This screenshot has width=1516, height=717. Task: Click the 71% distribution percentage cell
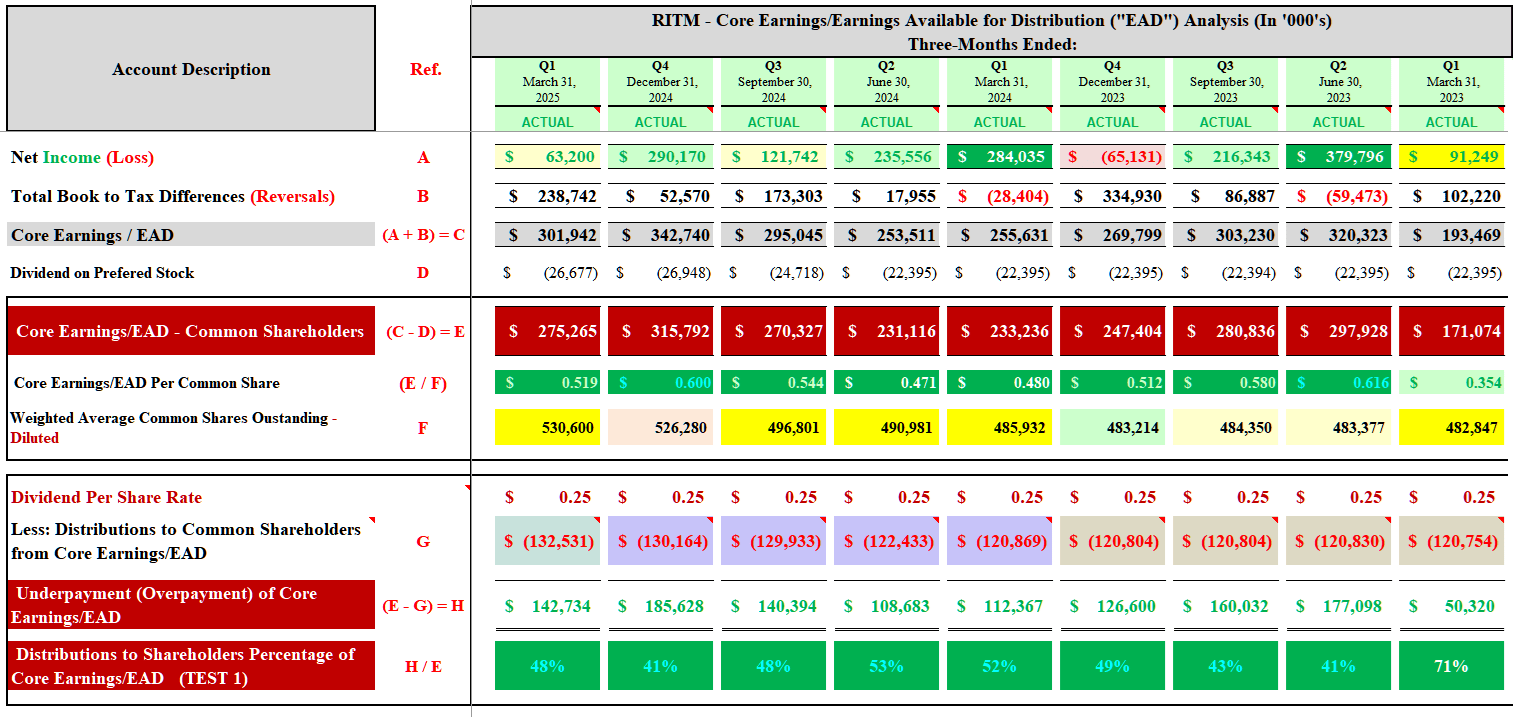click(x=1451, y=666)
